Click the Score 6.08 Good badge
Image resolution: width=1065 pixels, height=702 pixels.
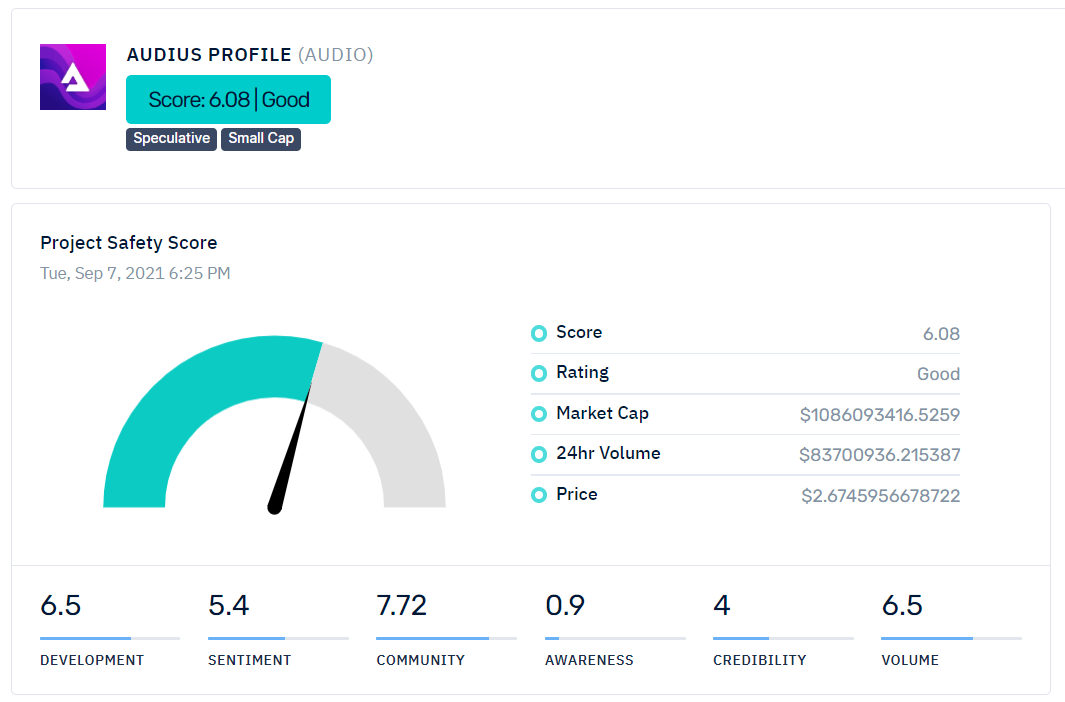pyautogui.click(x=228, y=100)
